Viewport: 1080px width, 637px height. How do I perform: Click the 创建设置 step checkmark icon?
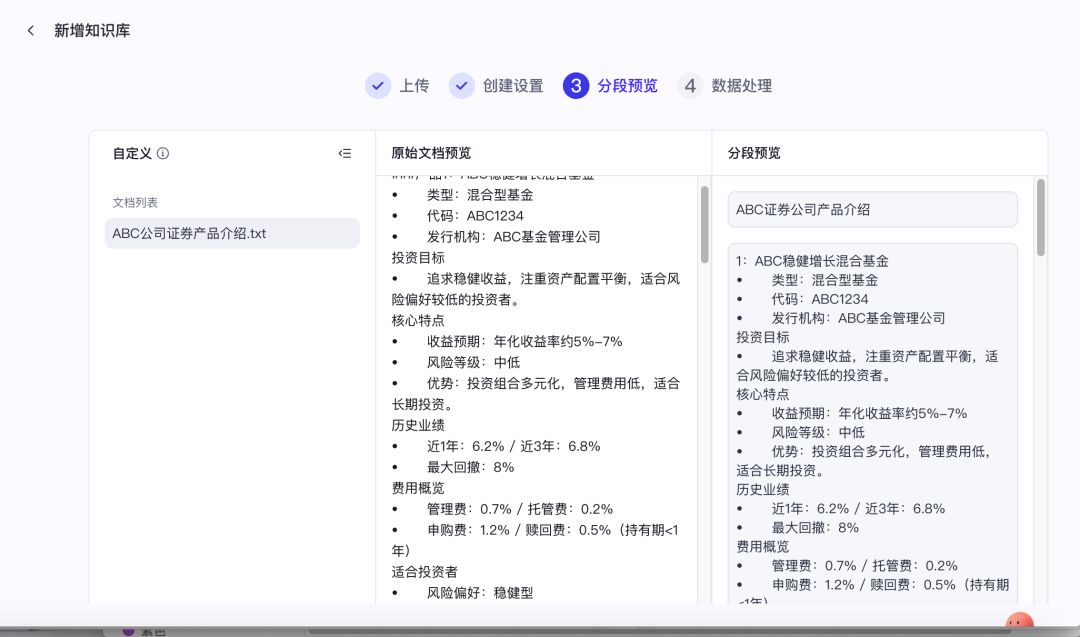point(461,86)
